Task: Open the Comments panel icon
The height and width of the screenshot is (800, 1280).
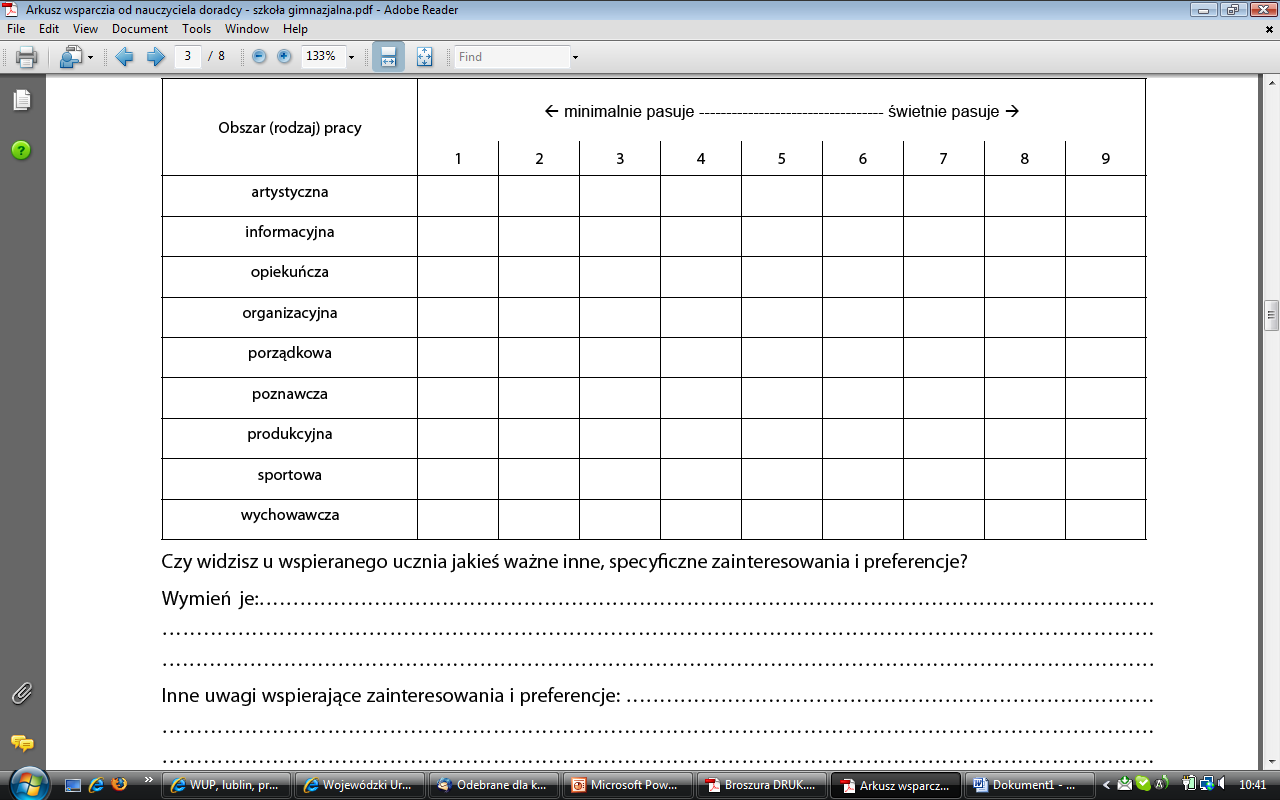Action: [x=21, y=743]
